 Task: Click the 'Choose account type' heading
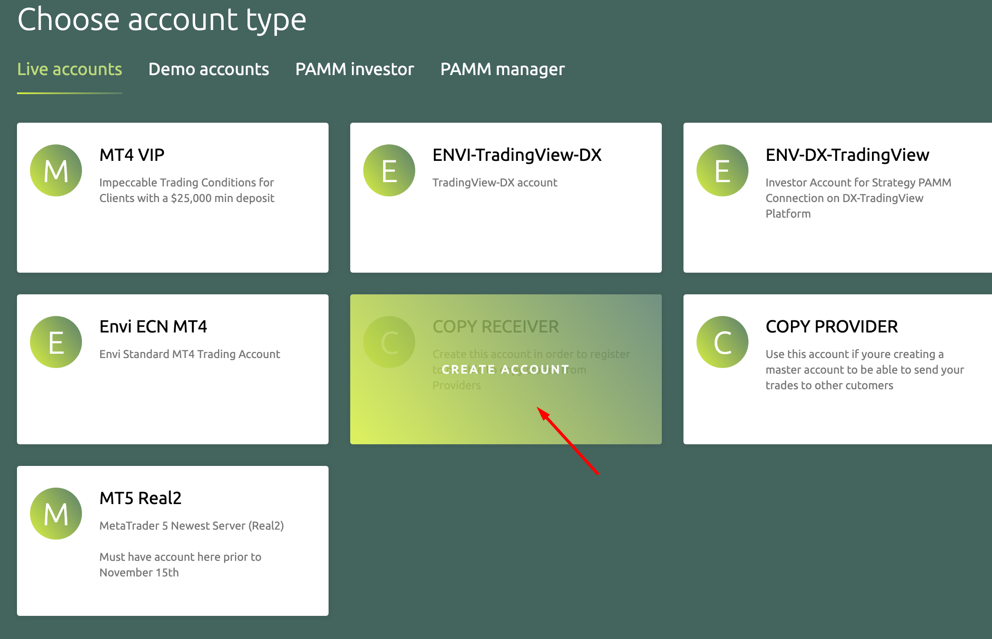[162, 20]
